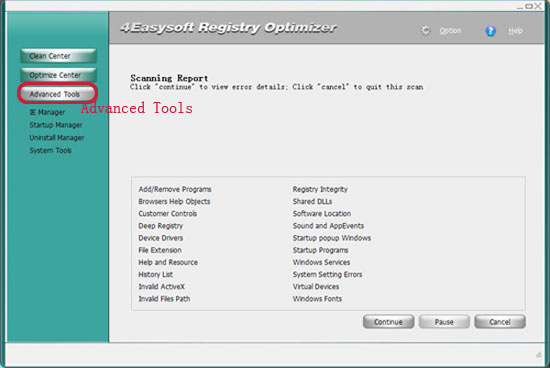Screen dimensions: 550x368
Task: Open System Tools in the sidebar
Action: [x=50, y=150]
